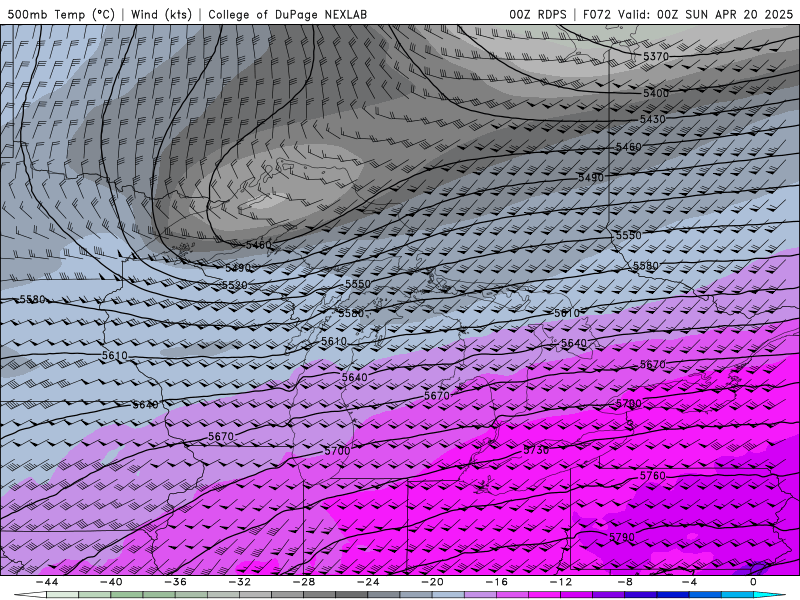Click the -28 colorbar tick label

click(x=304, y=582)
